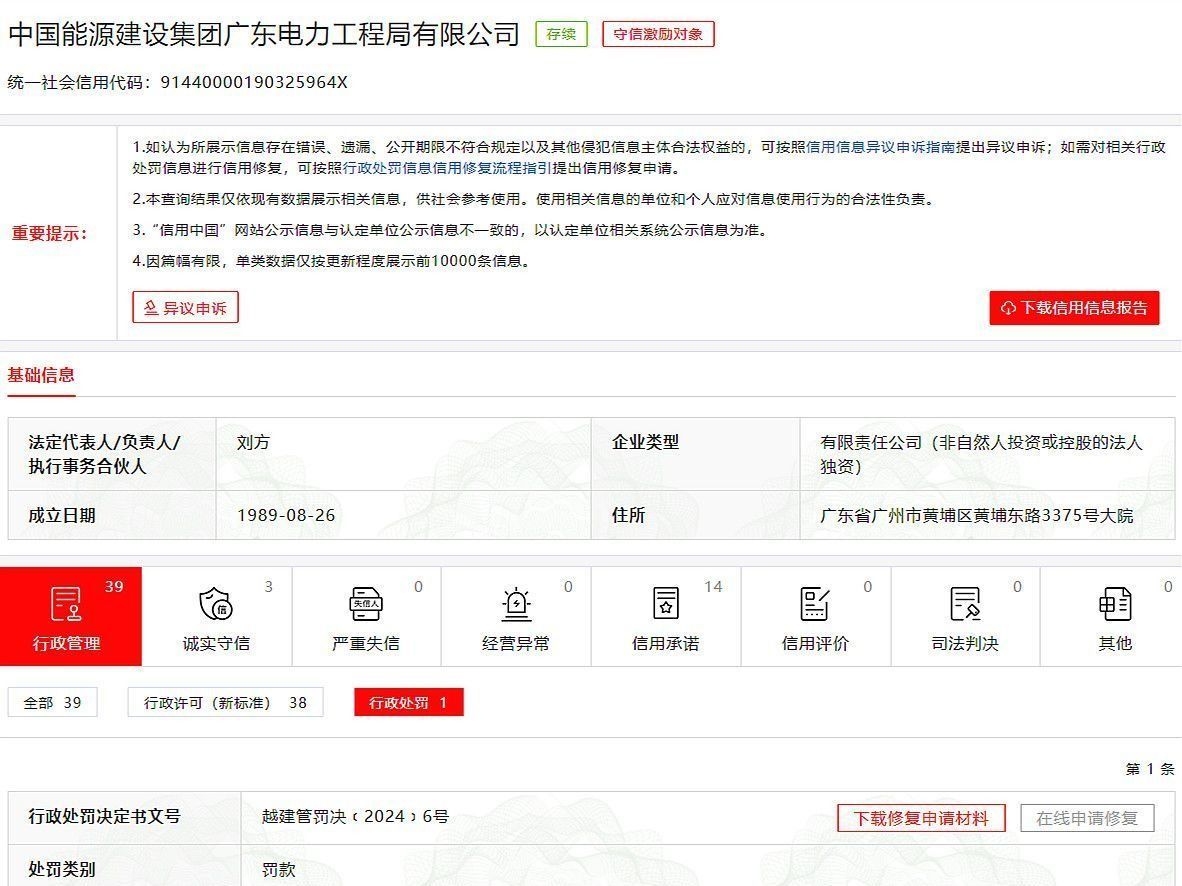Click the 行政管理 document icon

pos(66,604)
